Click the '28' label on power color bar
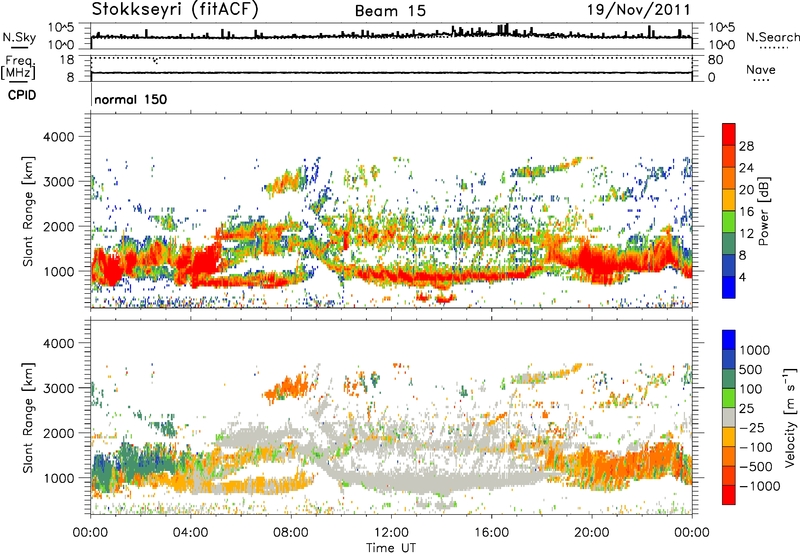800x554 pixels. [x=746, y=146]
